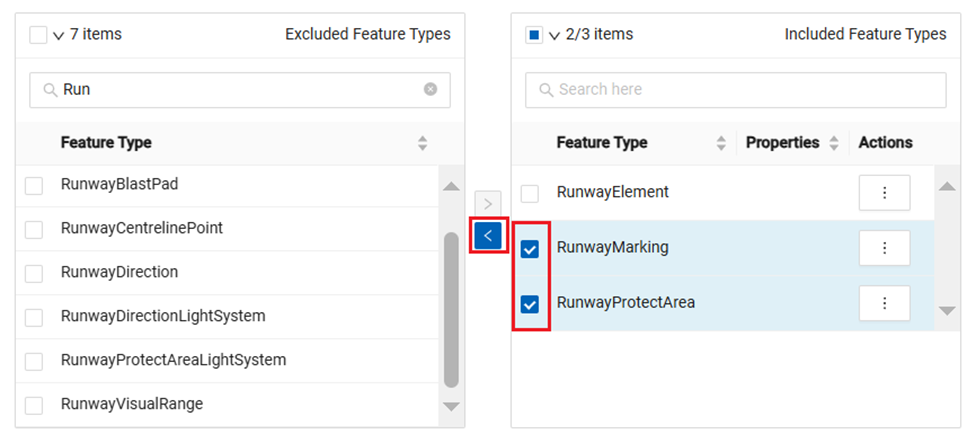Click search magnifier in Included Feature Types
976x443 pixels.
pos(546,90)
